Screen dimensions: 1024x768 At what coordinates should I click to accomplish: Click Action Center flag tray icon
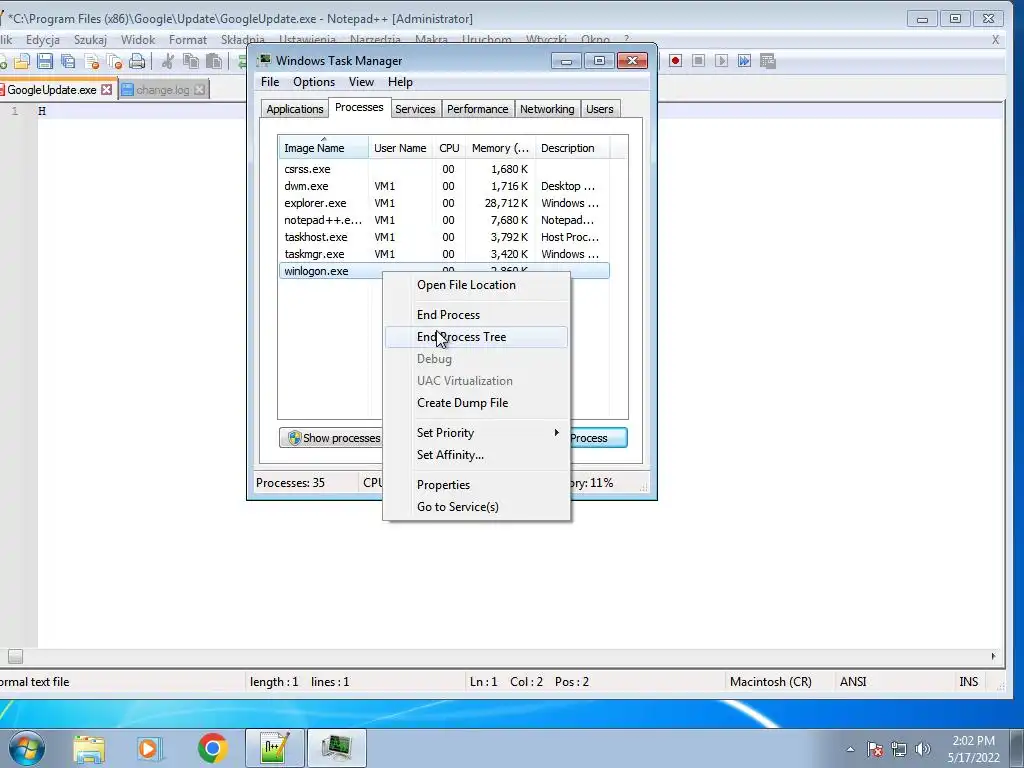[x=875, y=749]
